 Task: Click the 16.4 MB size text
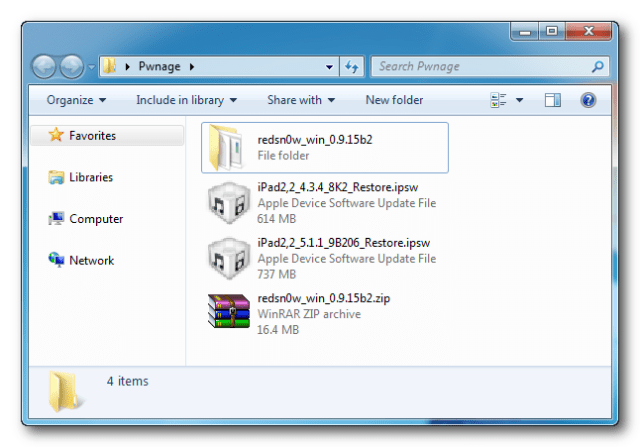click(x=278, y=329)
